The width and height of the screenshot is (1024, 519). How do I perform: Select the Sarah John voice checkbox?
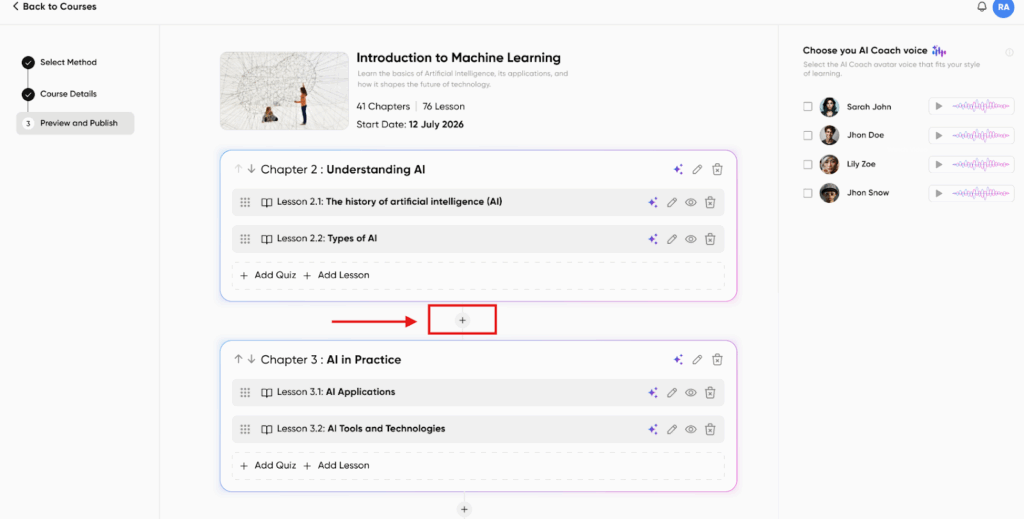pos(808,107)
